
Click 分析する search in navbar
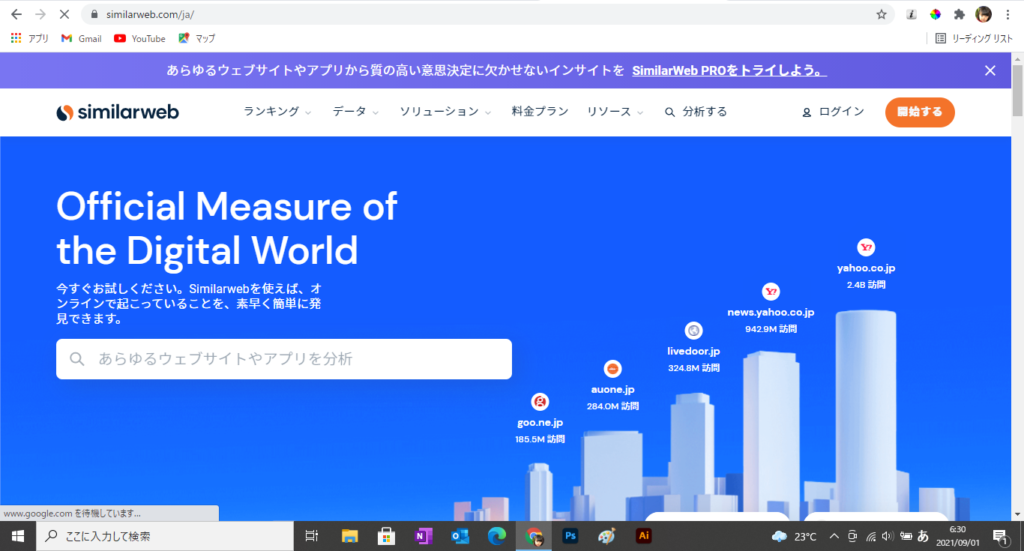[x=696, y=112]
